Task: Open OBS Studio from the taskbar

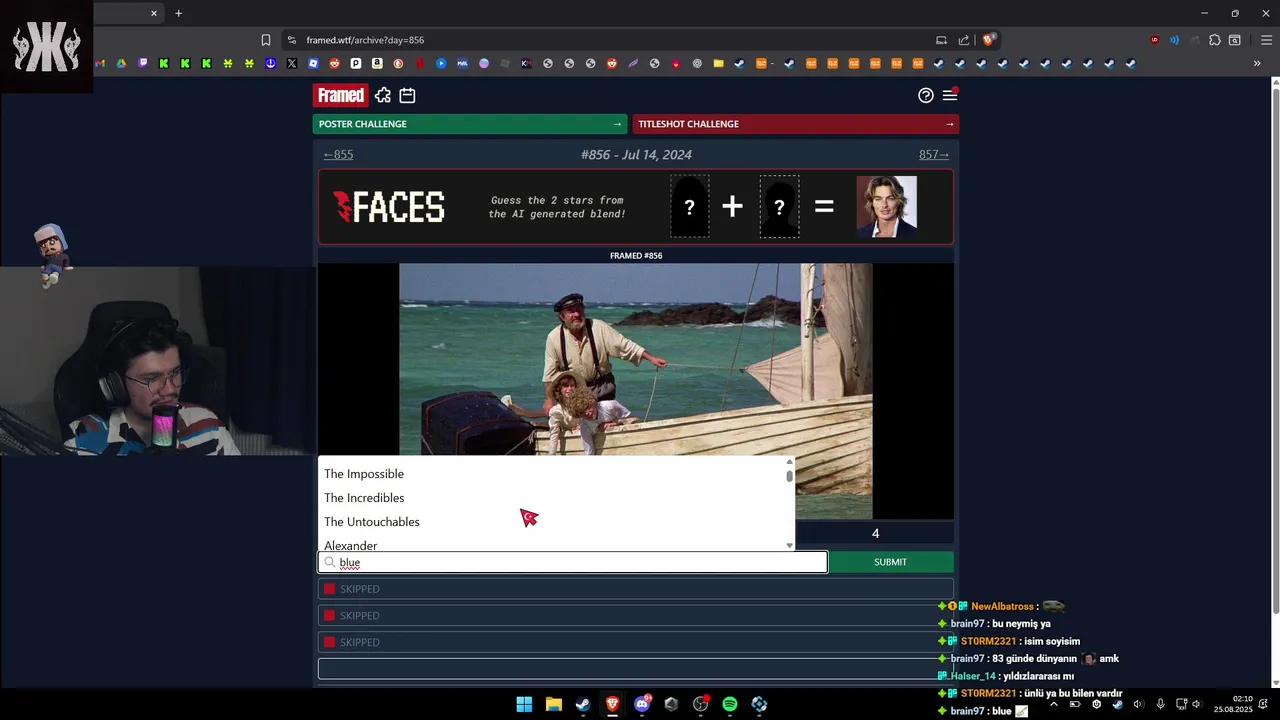Action: [x=700, y=704]
